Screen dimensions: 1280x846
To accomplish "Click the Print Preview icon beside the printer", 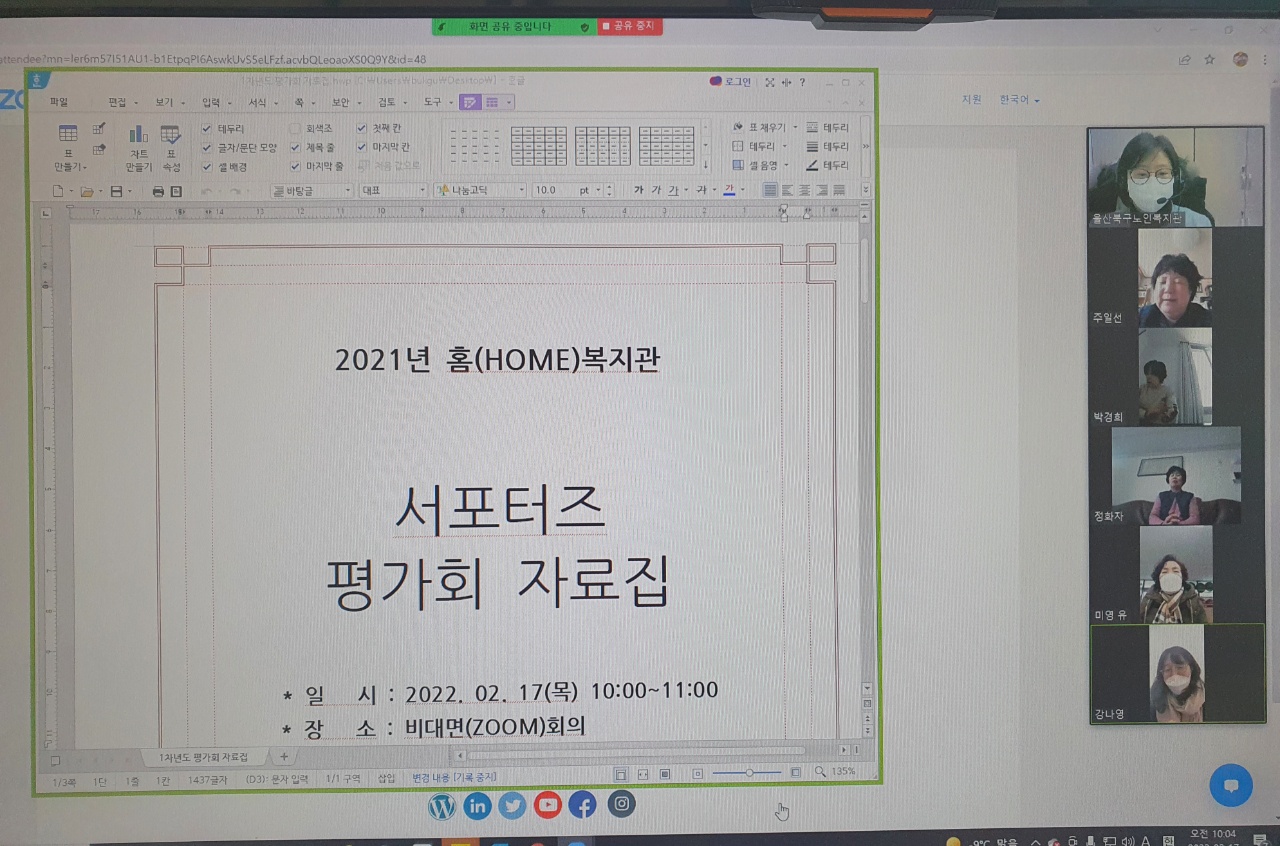I will 176,191.
